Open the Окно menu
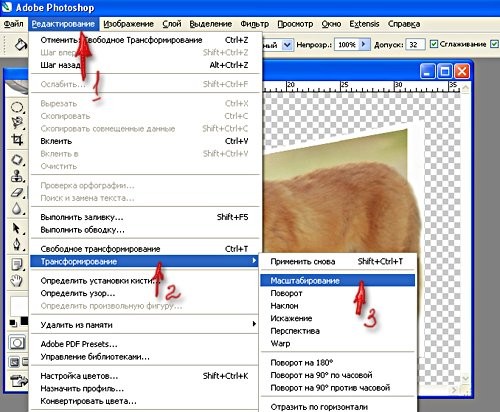The image size is (500, 412). coord(331,24)
